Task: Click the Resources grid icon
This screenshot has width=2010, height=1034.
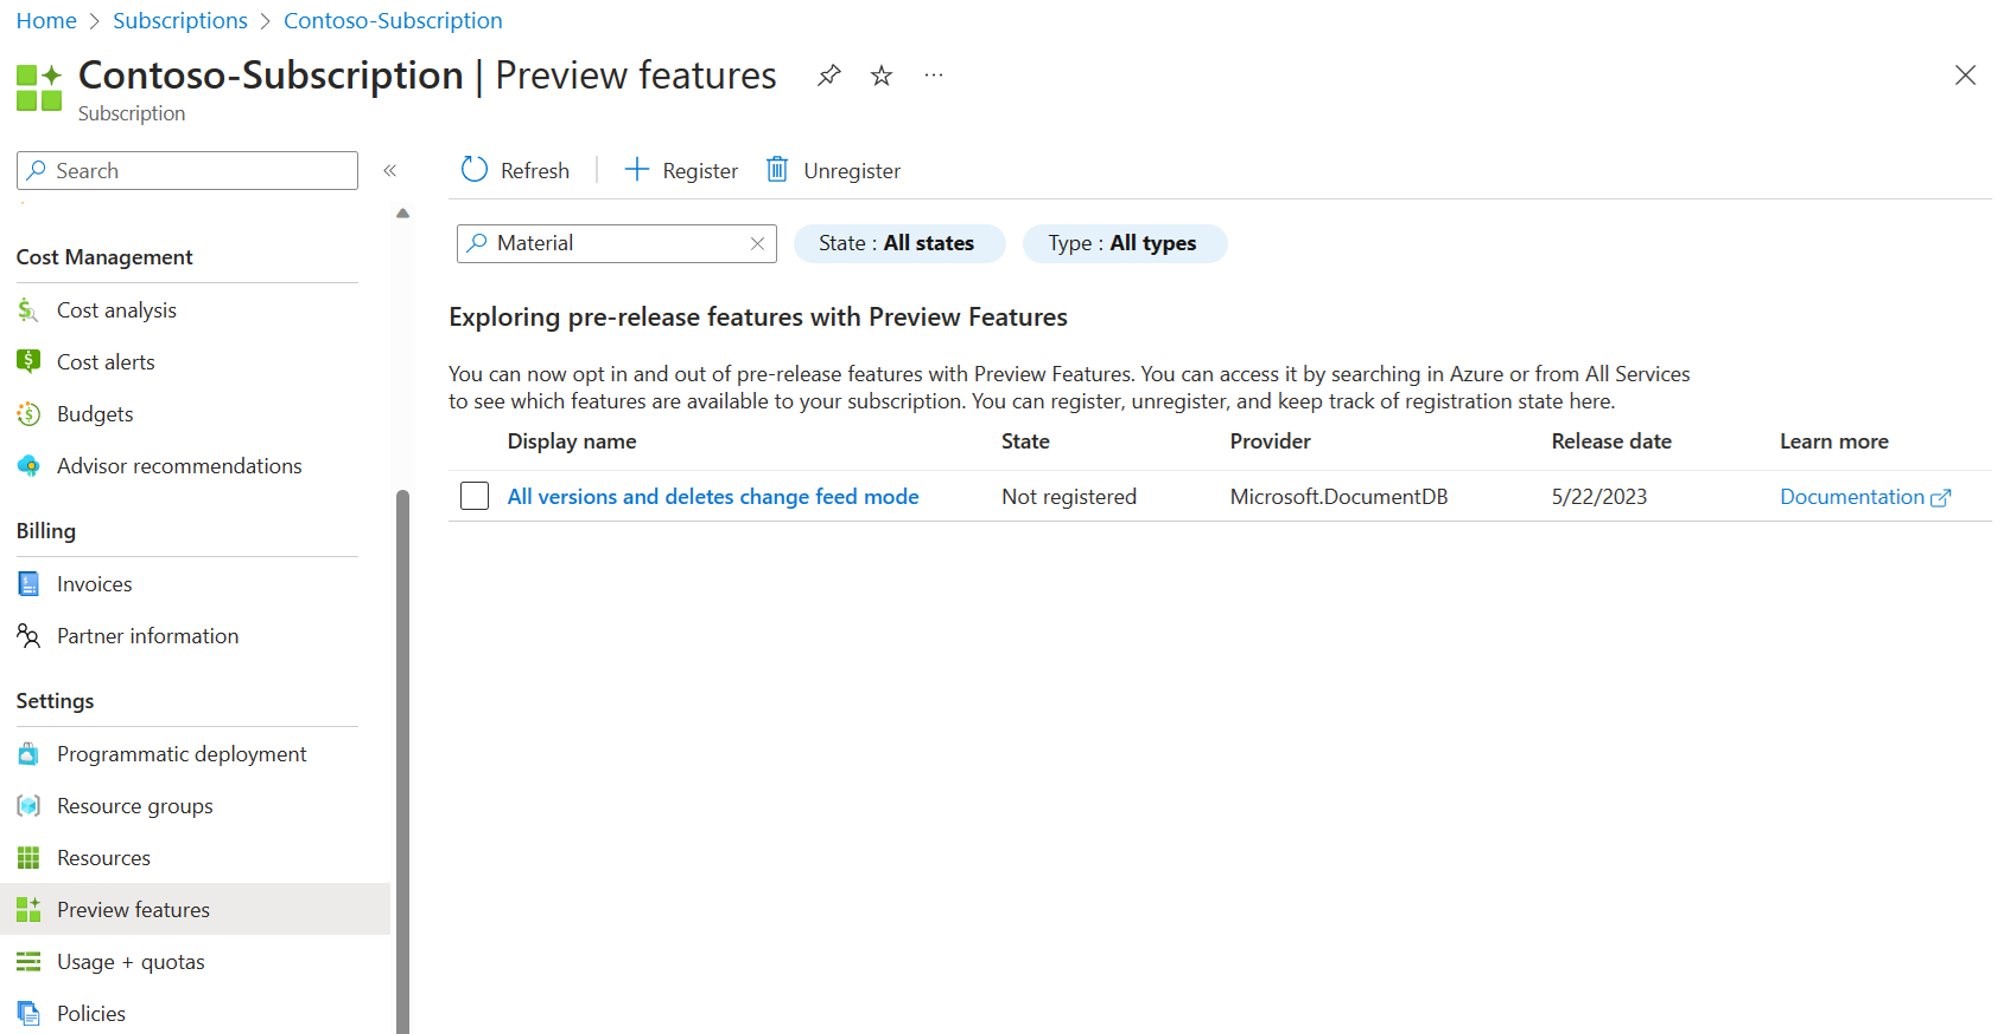Action: tap(28, 858)
